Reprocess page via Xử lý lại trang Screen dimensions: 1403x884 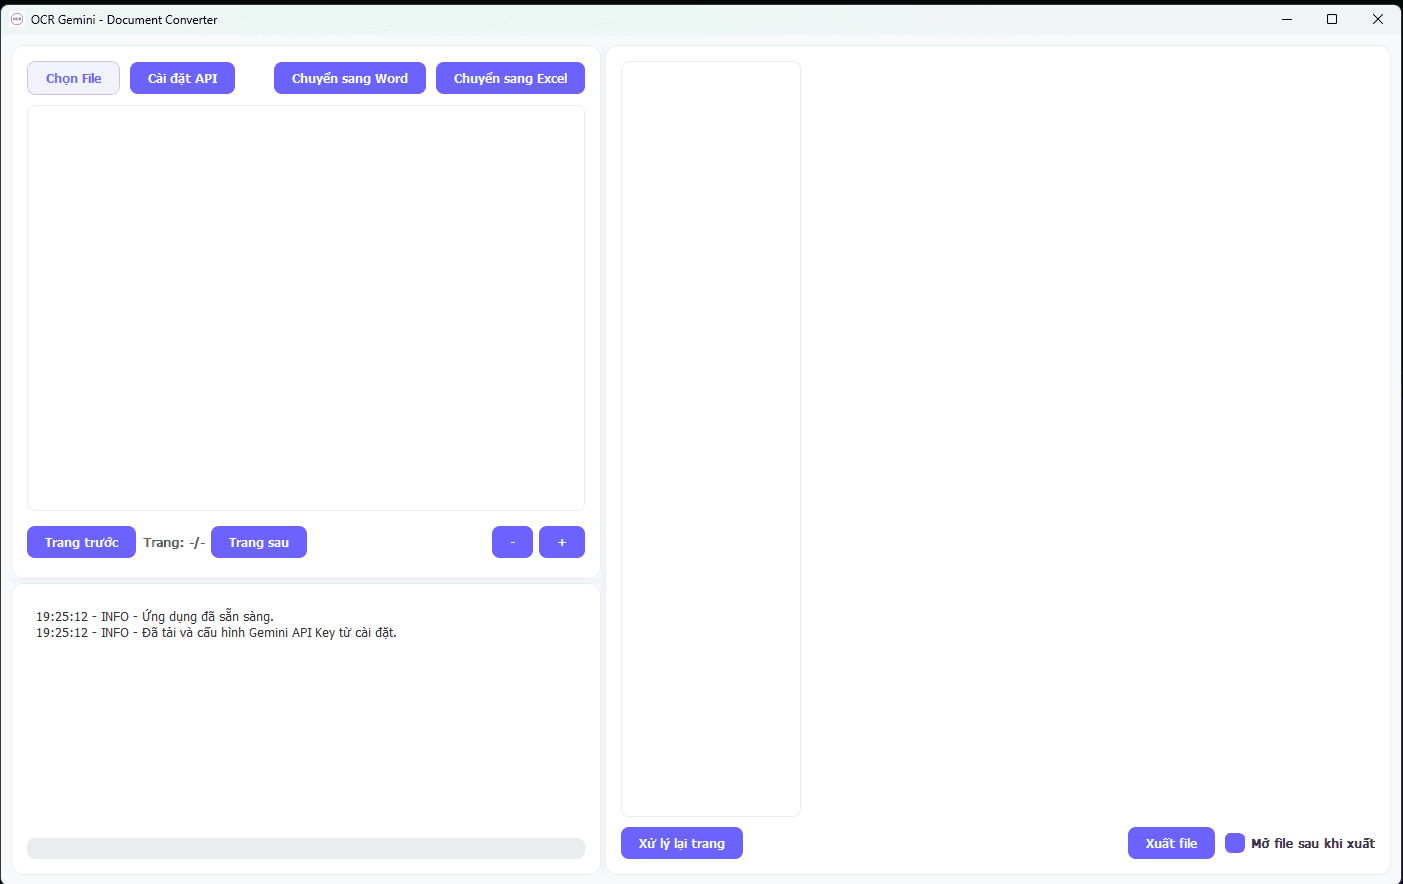click(681, 843)
